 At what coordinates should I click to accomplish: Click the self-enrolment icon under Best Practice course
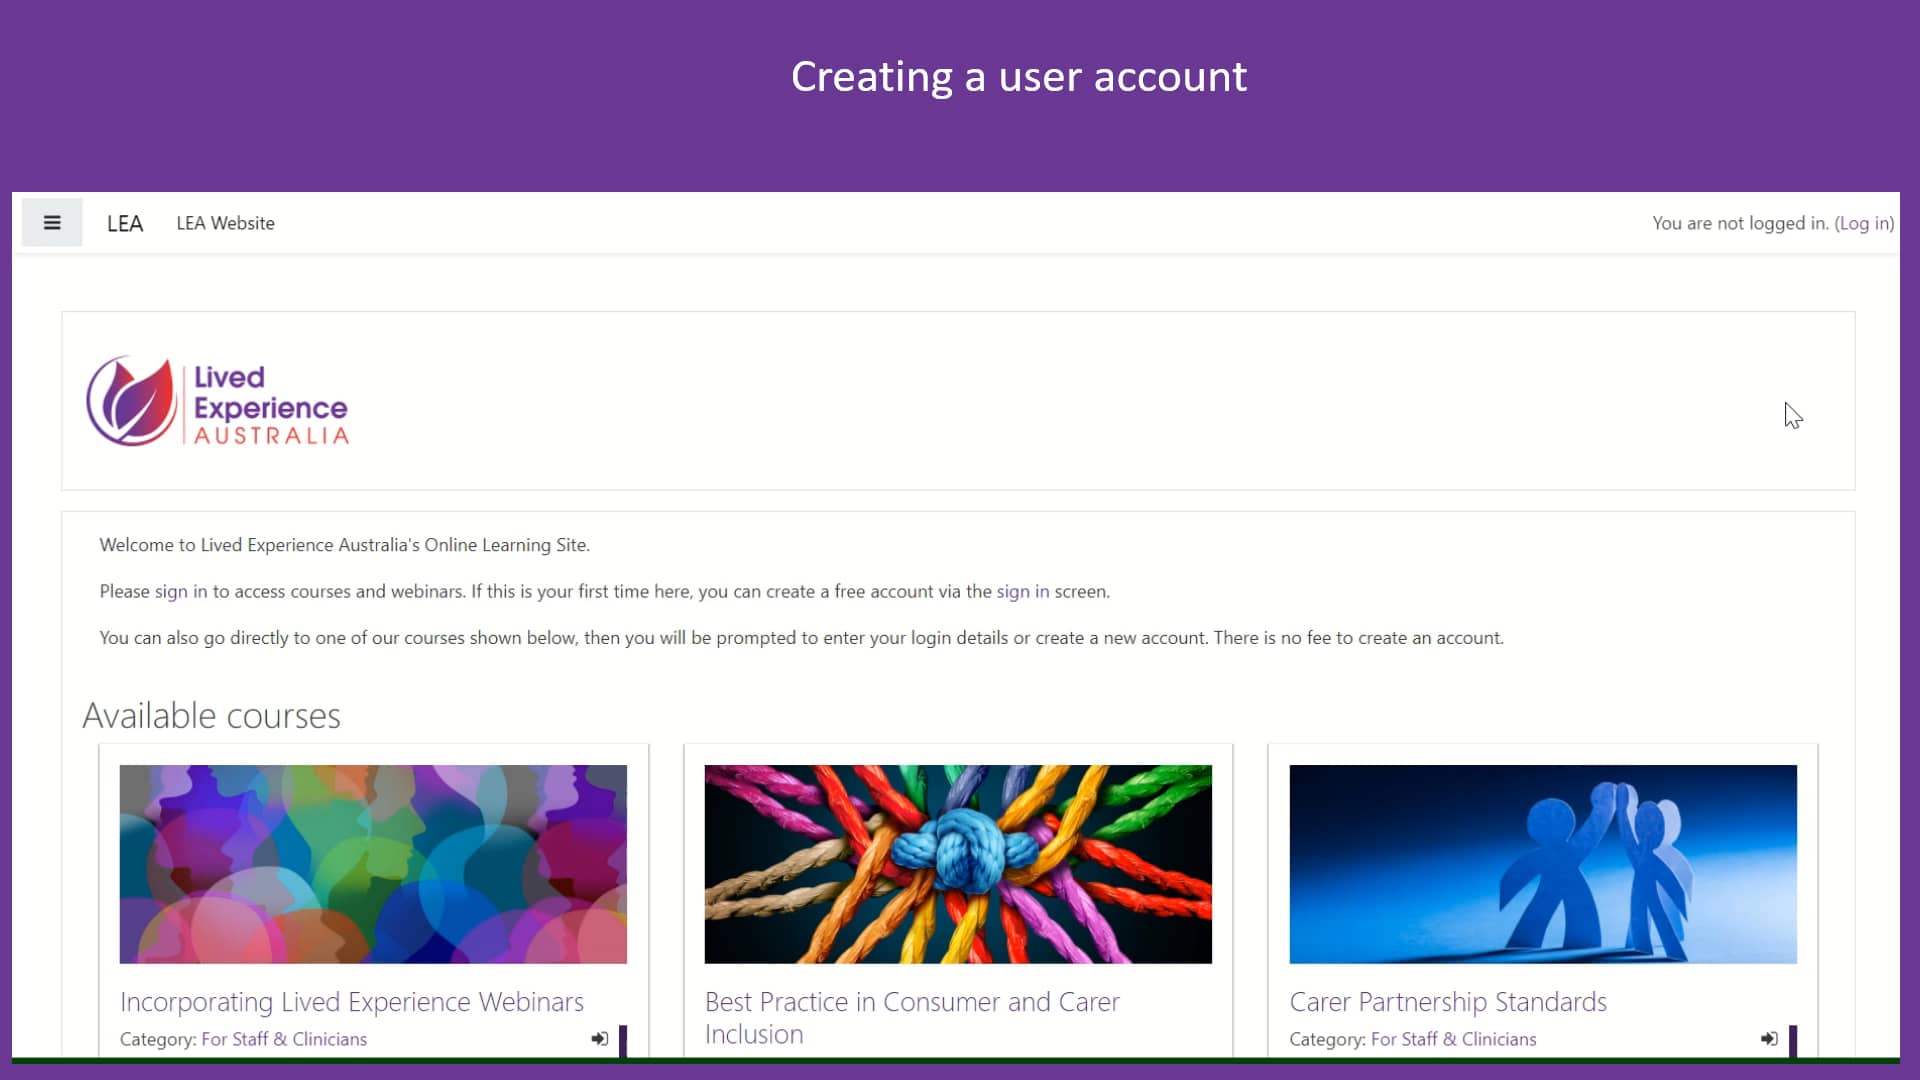[1185, 1070]
